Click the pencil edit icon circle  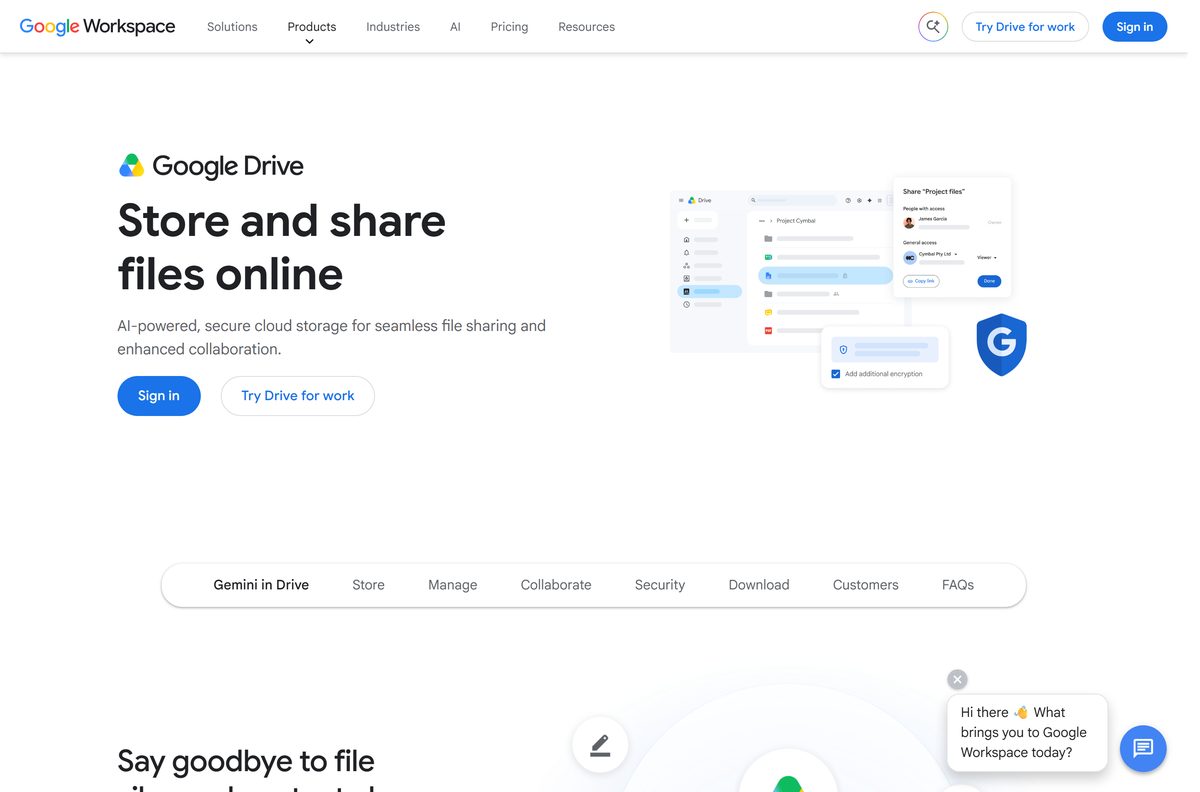click(600, 745)
